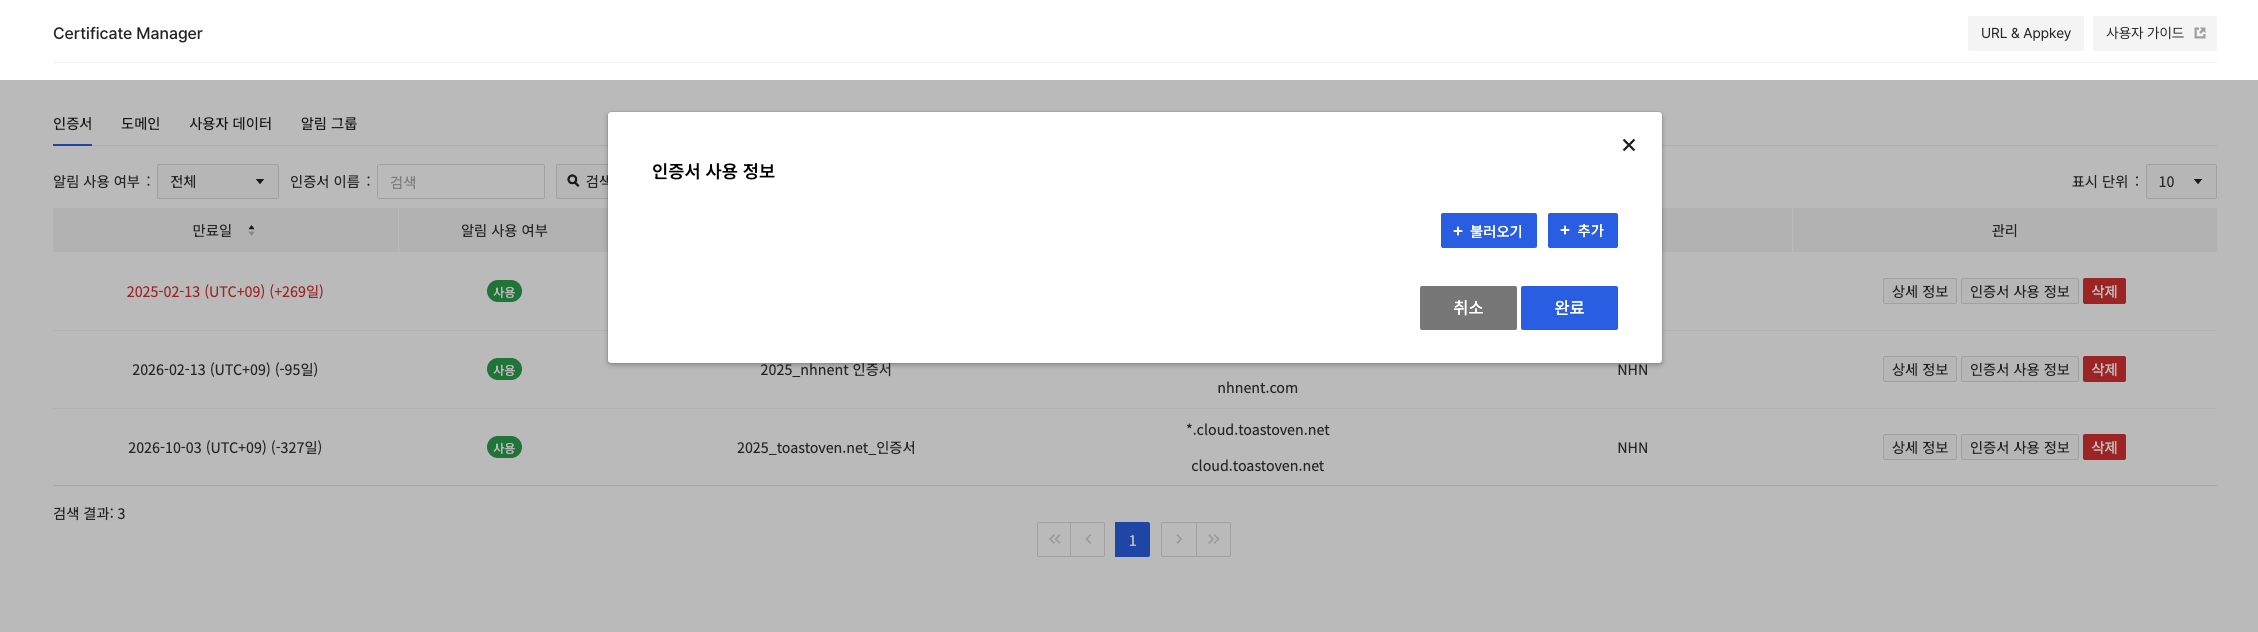Click the cloud.toastoven.net domain text
Image resolution: width=2258 pixels, height=632 pixels.
click(1257, 465)
